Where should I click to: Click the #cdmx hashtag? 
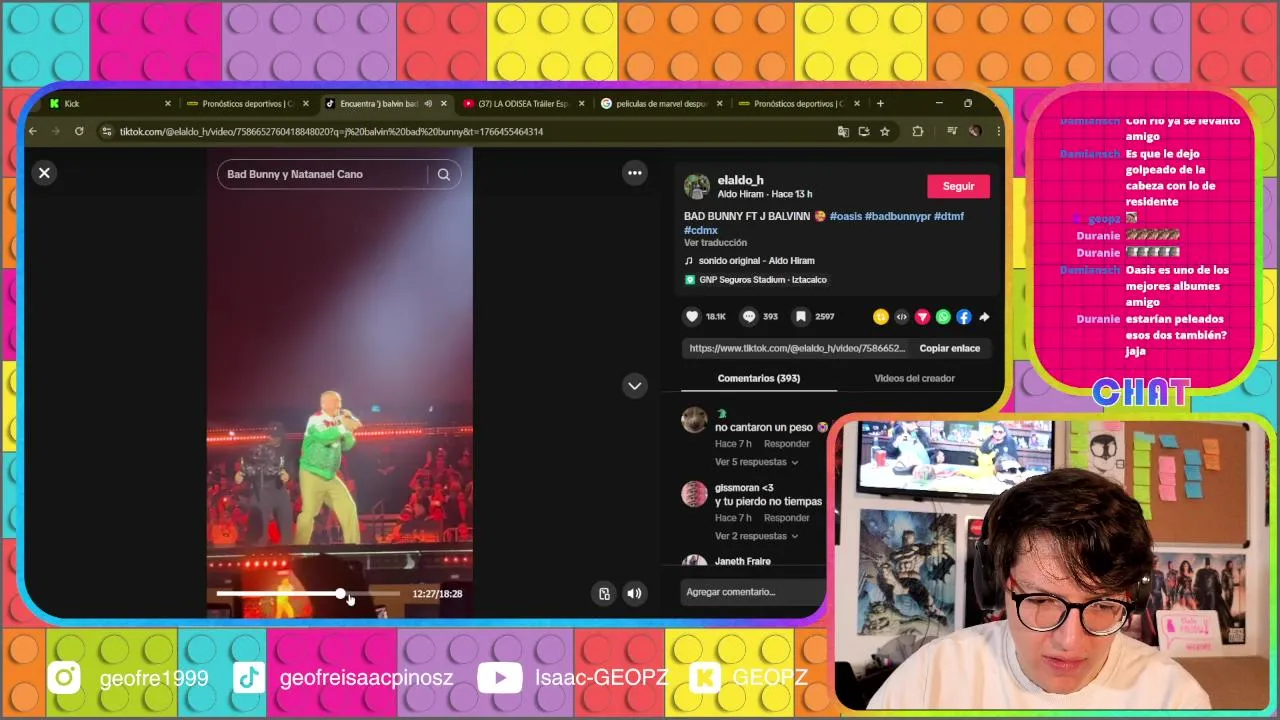(700, 230)
